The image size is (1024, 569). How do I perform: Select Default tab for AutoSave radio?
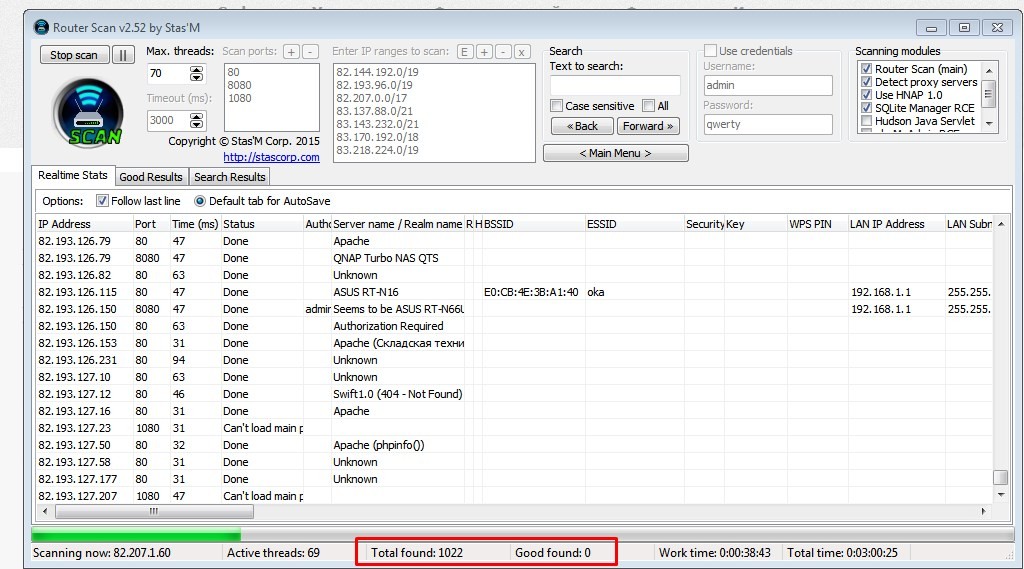coord(200,201)
